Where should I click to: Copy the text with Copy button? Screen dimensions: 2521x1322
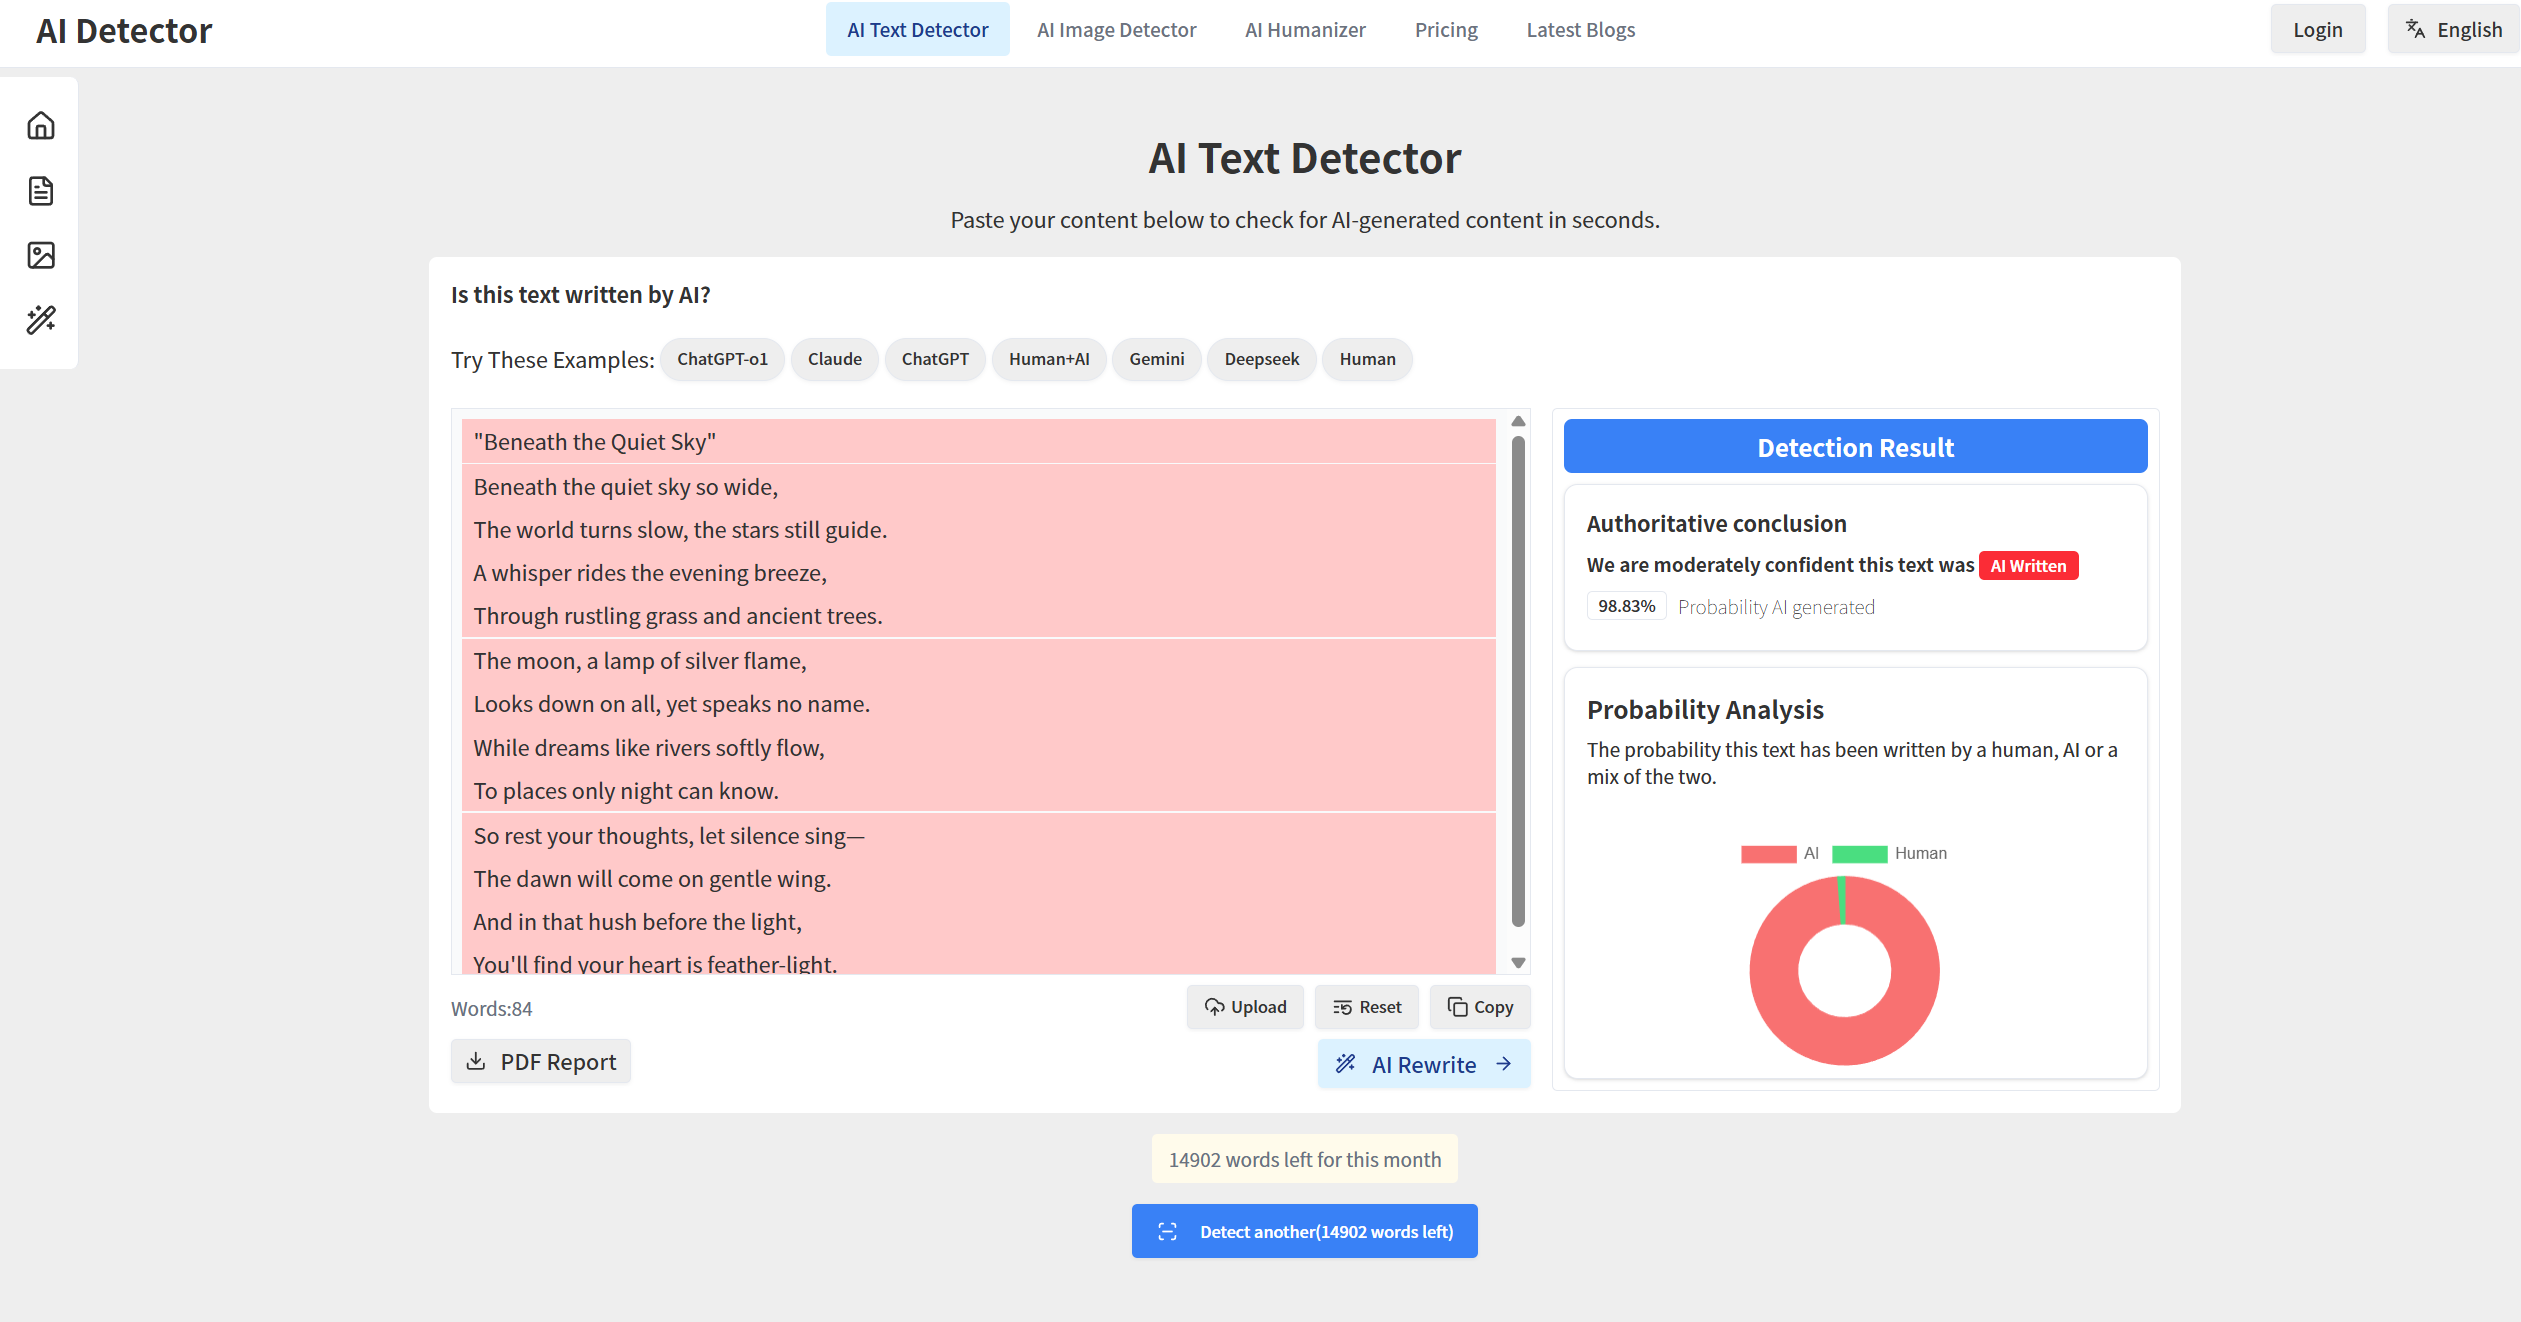(1479, 1007)
